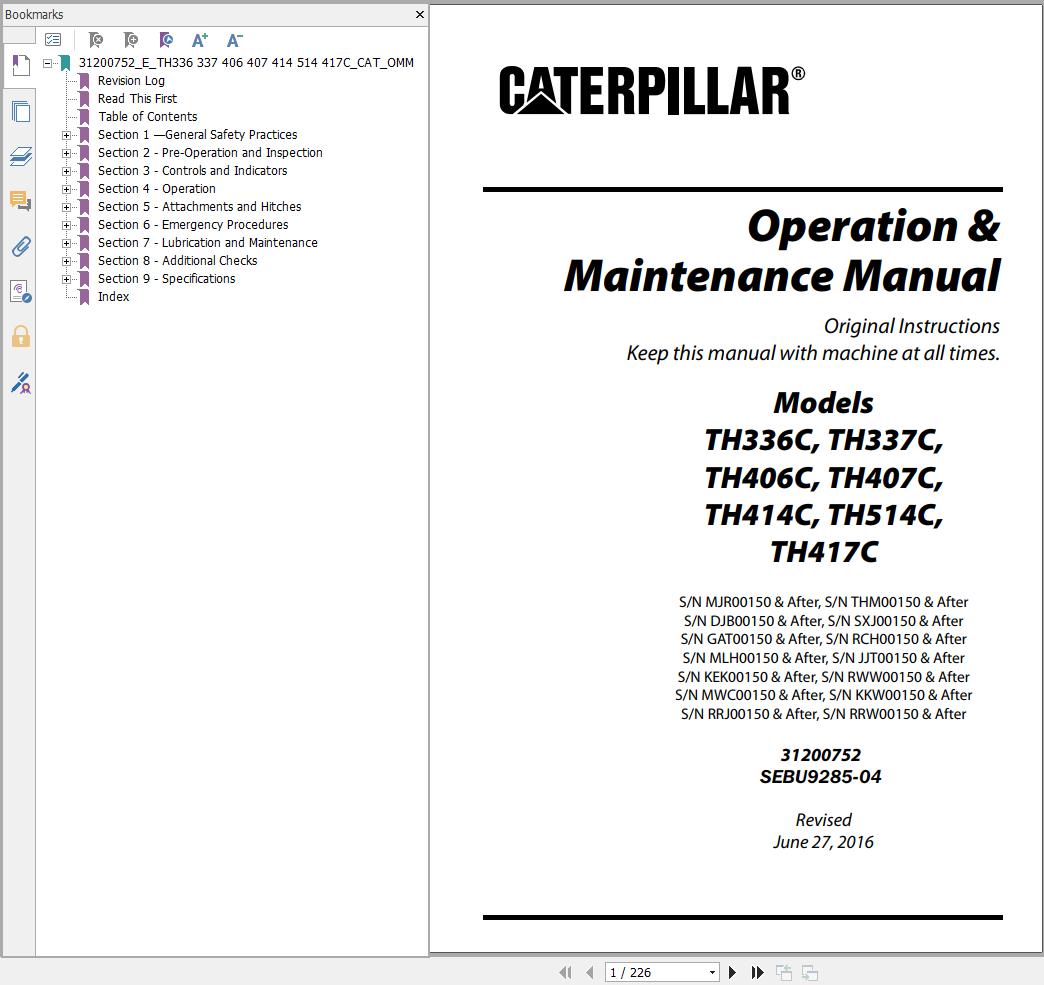Click the Operation & Maintenance Manual title
1044x985 pixels.
click(782, 251)
